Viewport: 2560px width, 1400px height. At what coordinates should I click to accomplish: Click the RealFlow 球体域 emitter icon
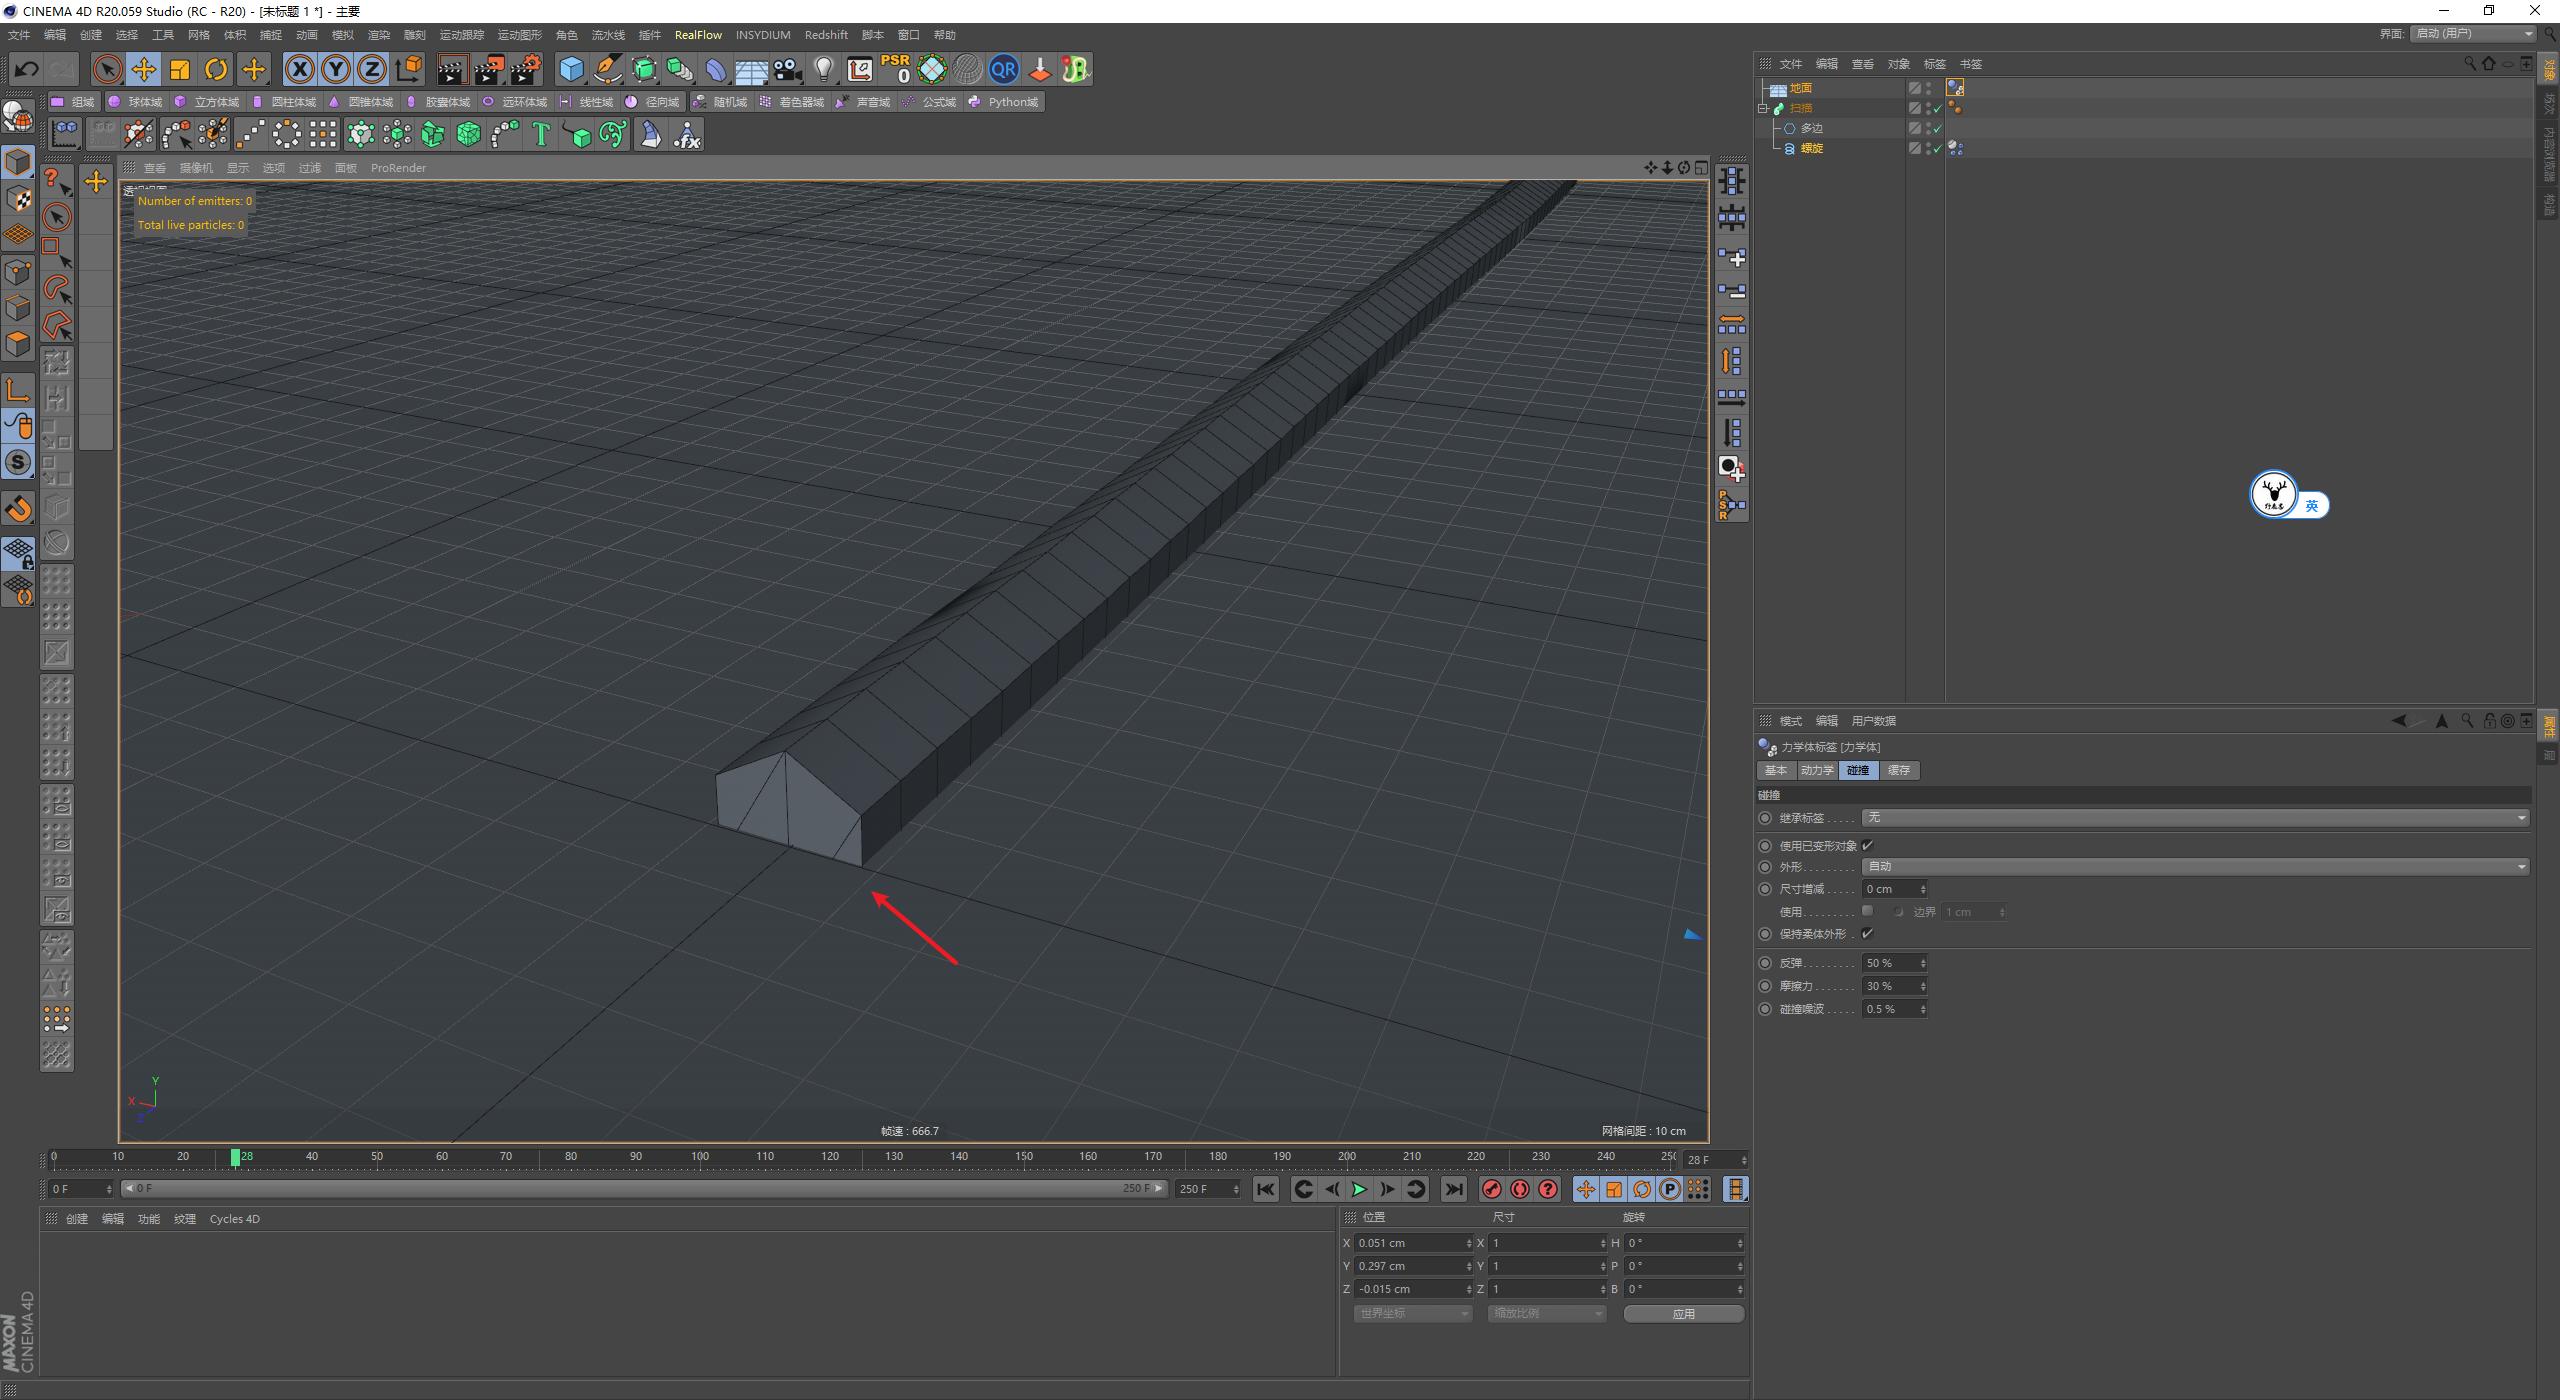142,101
